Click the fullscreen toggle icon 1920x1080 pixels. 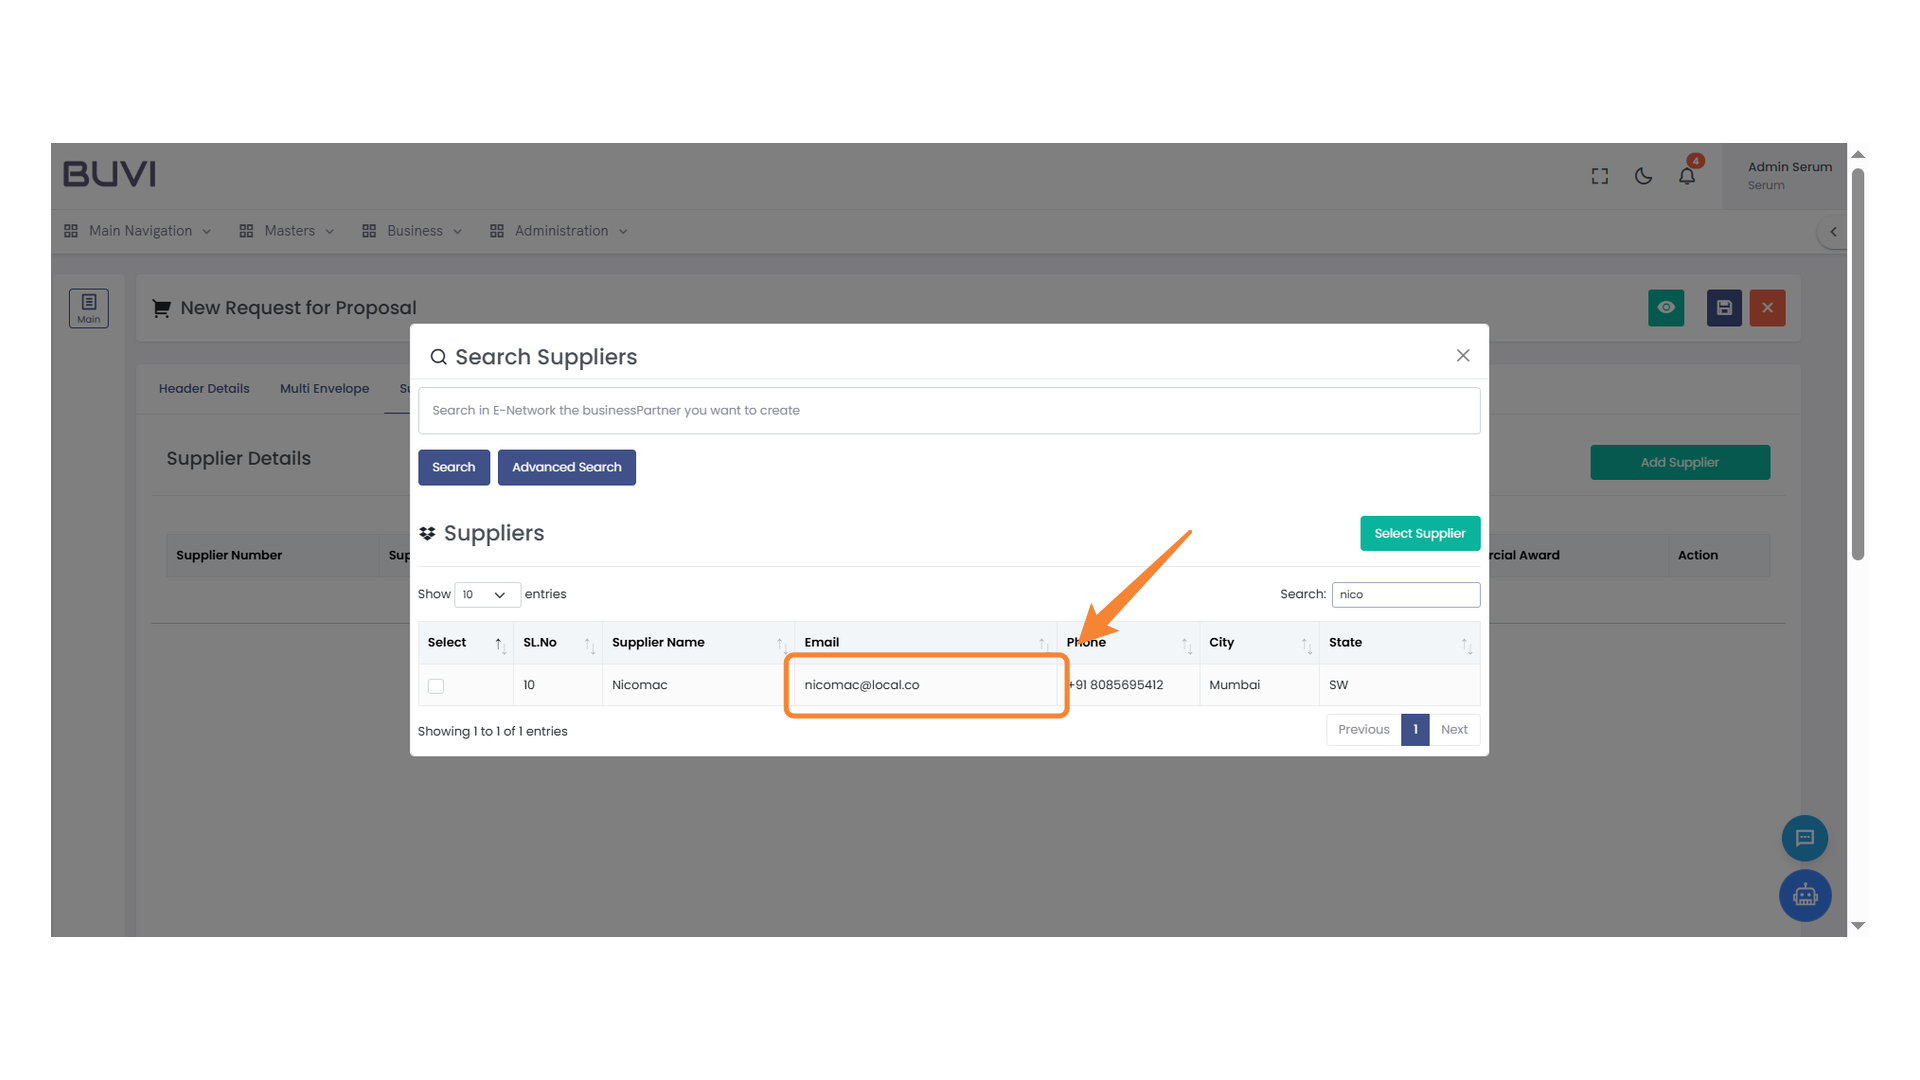tap(1600, 176)
